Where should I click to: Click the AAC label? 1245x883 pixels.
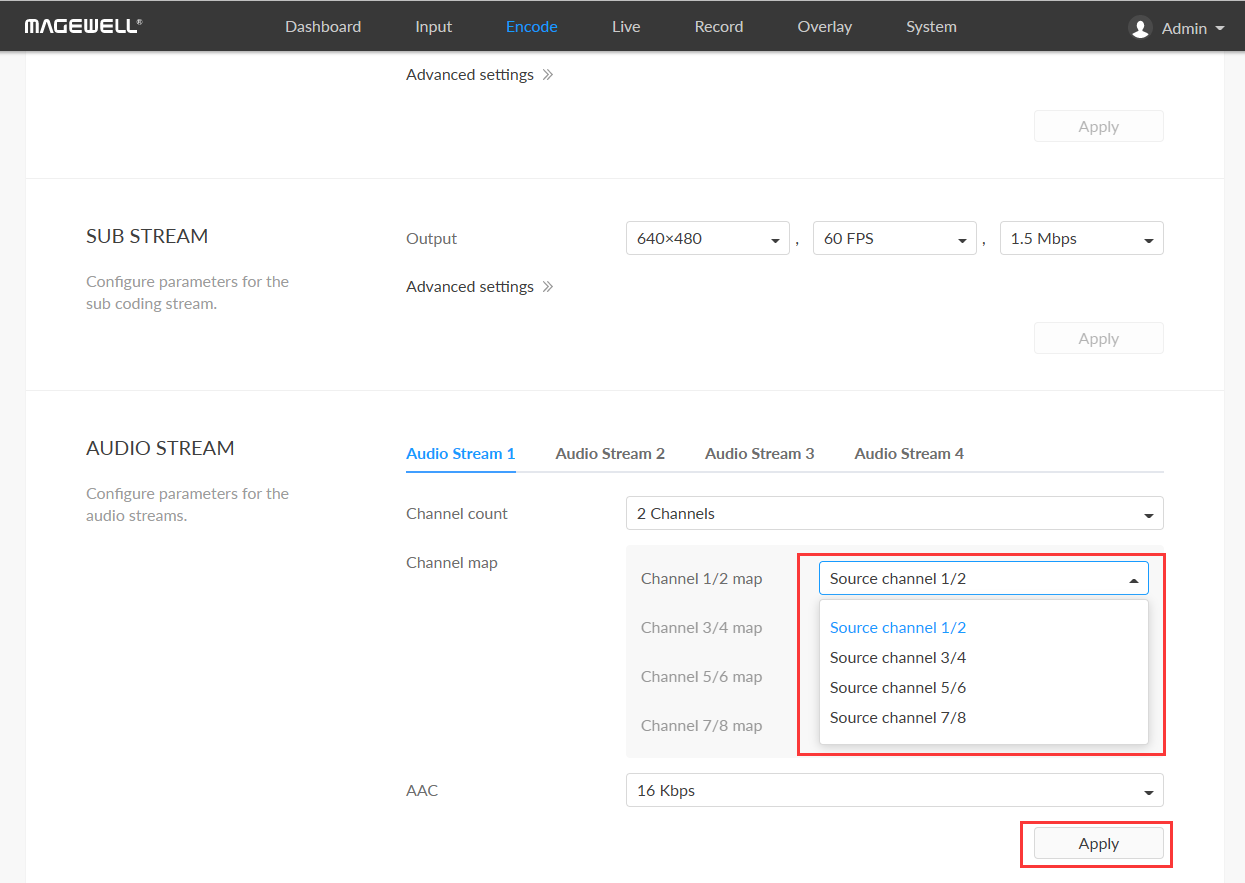pyautogui.click(x=422, y=791)
